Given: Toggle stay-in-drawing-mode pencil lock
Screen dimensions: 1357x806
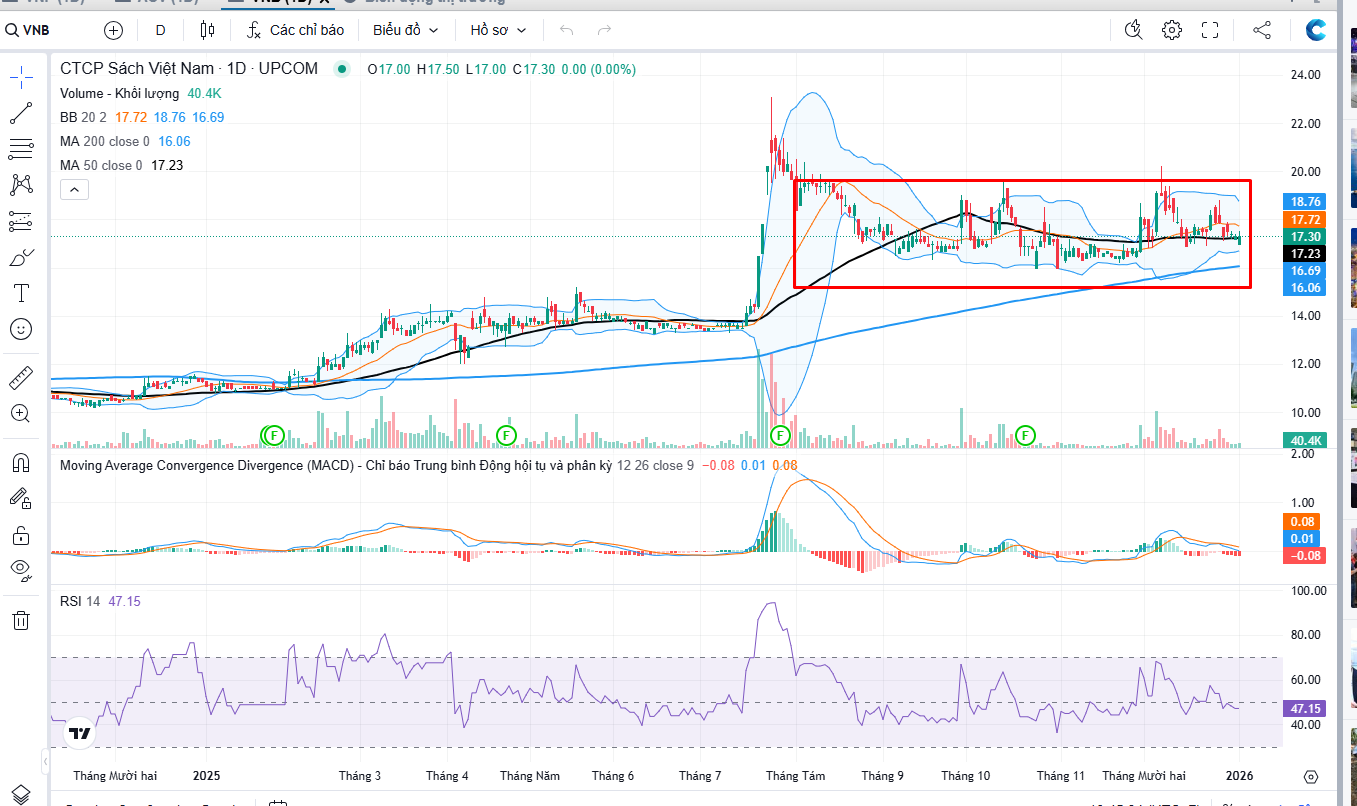Looking at the screenshot, I should (21, 498).
